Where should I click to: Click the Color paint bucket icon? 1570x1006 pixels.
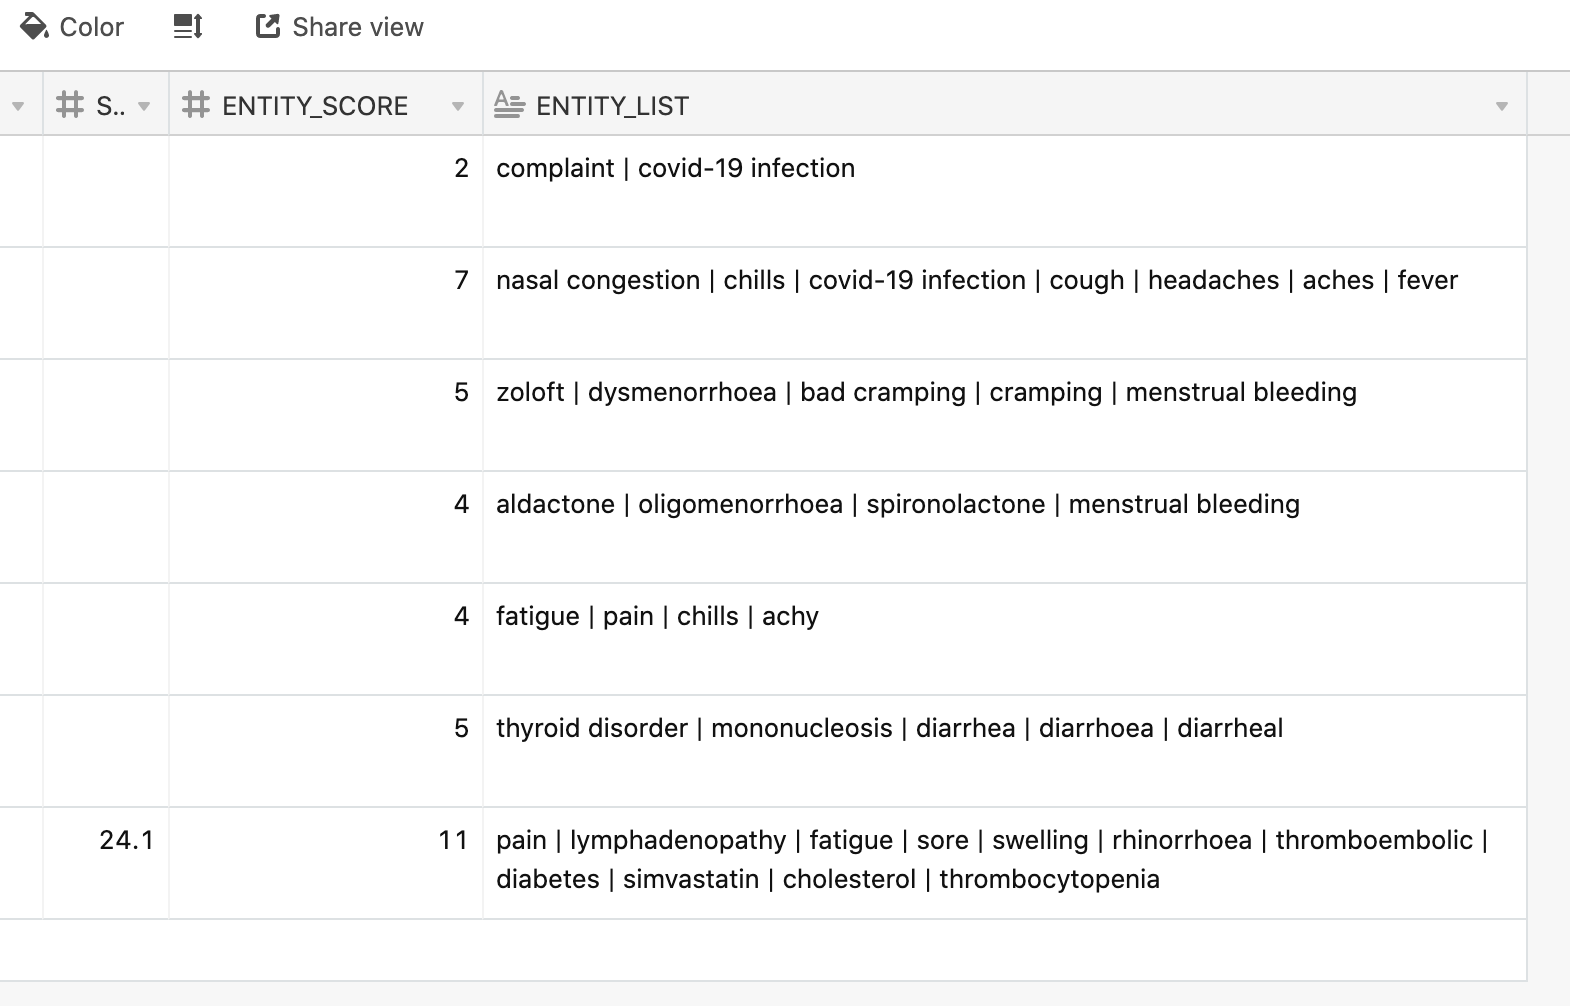point(34,27)
